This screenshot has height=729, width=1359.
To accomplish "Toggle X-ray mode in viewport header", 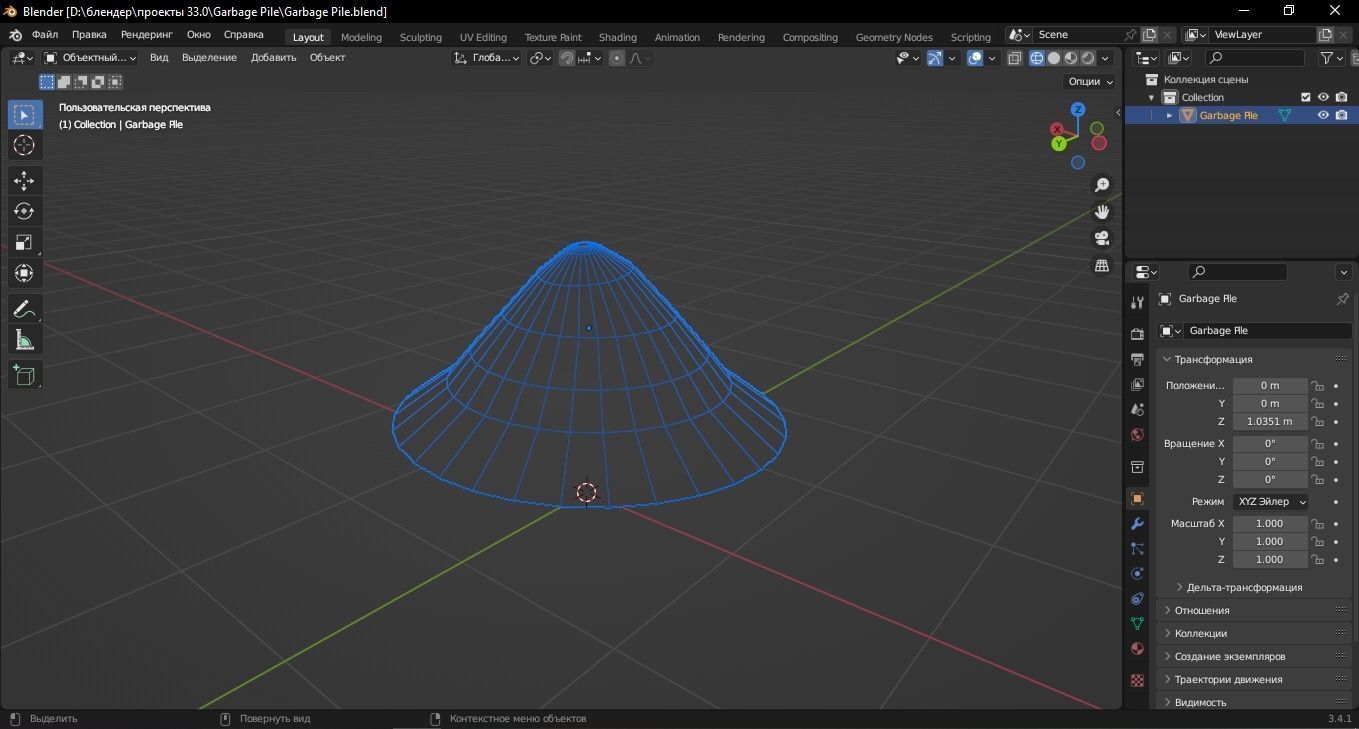I will click(1015, 58).
